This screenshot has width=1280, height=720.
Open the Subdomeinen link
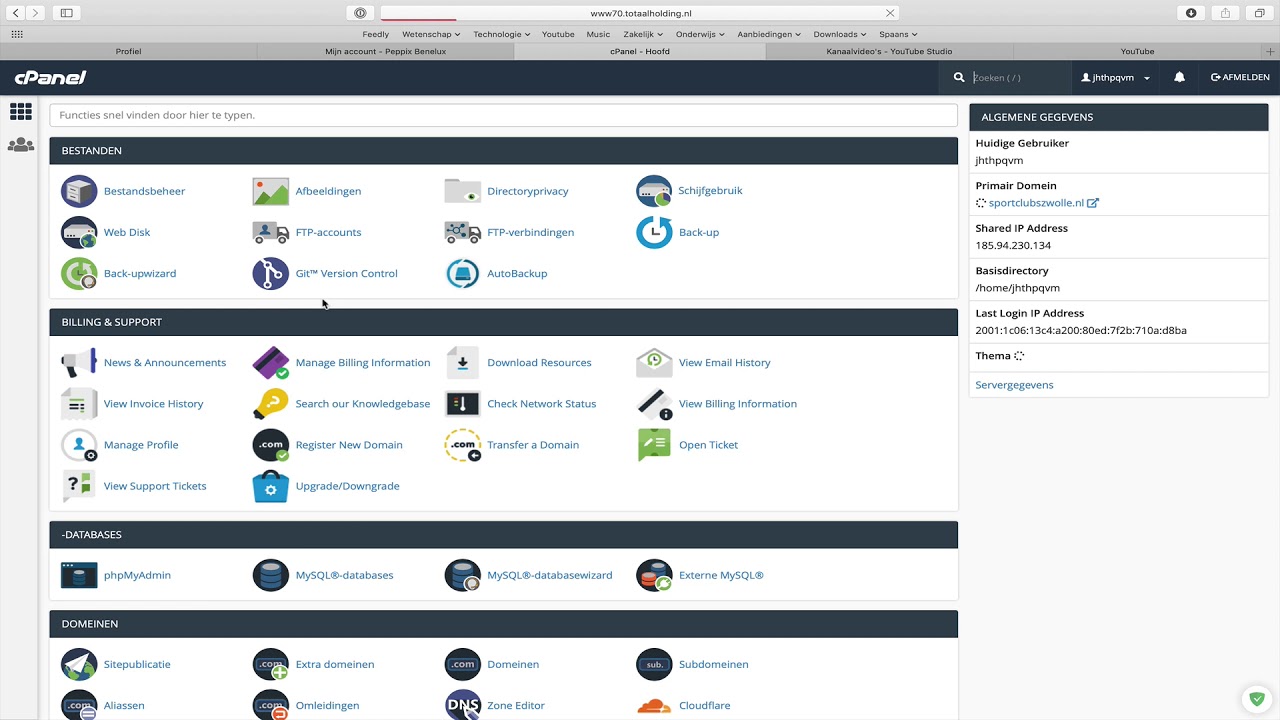(x=713, y=664)
